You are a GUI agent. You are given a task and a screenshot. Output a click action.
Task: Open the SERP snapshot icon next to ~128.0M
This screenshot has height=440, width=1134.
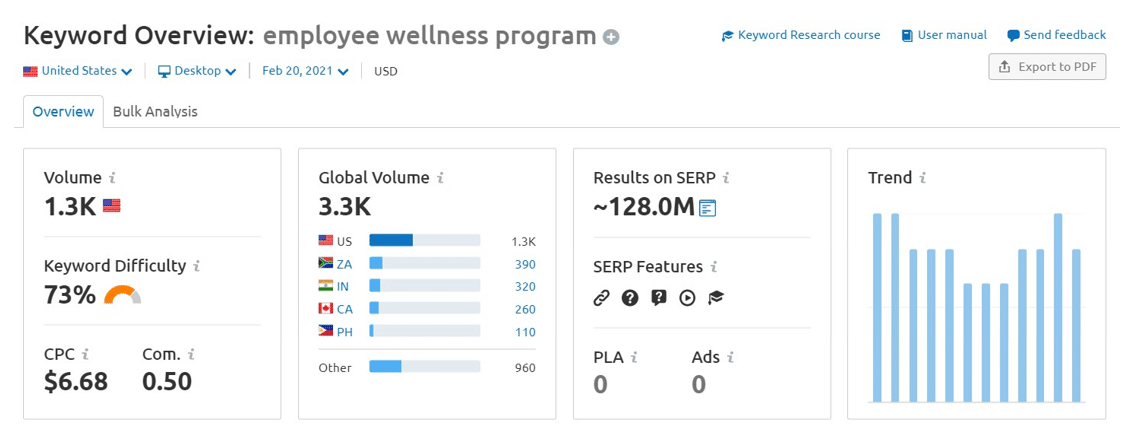708,208
